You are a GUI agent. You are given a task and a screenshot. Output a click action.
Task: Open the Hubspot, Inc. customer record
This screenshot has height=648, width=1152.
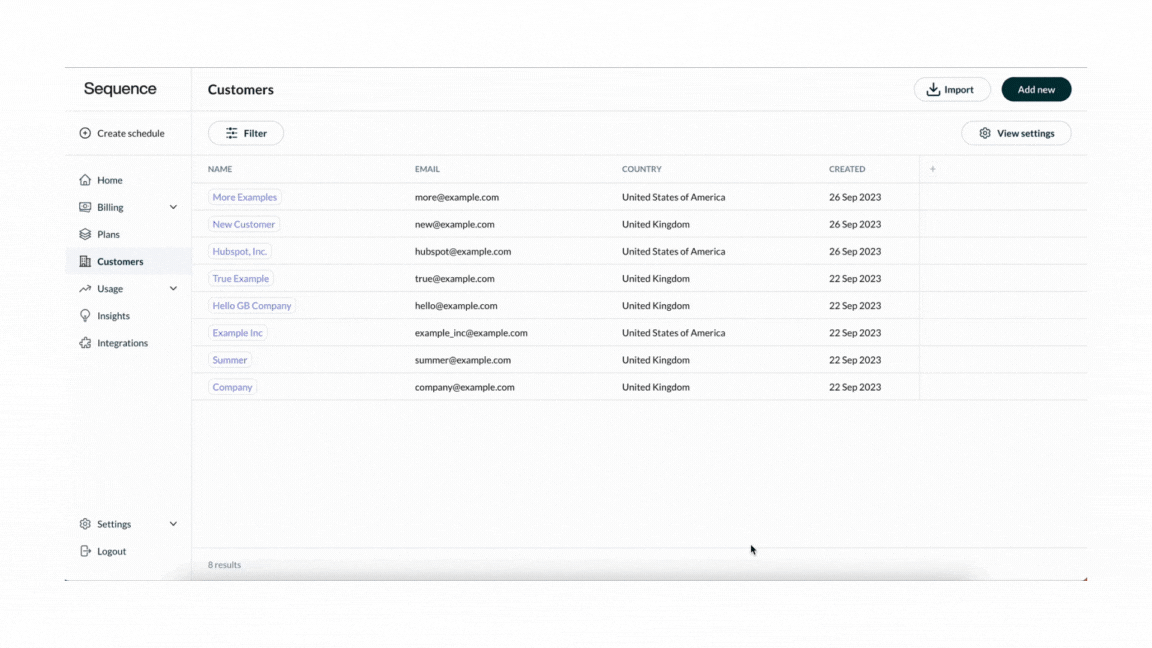click(239, 251)
